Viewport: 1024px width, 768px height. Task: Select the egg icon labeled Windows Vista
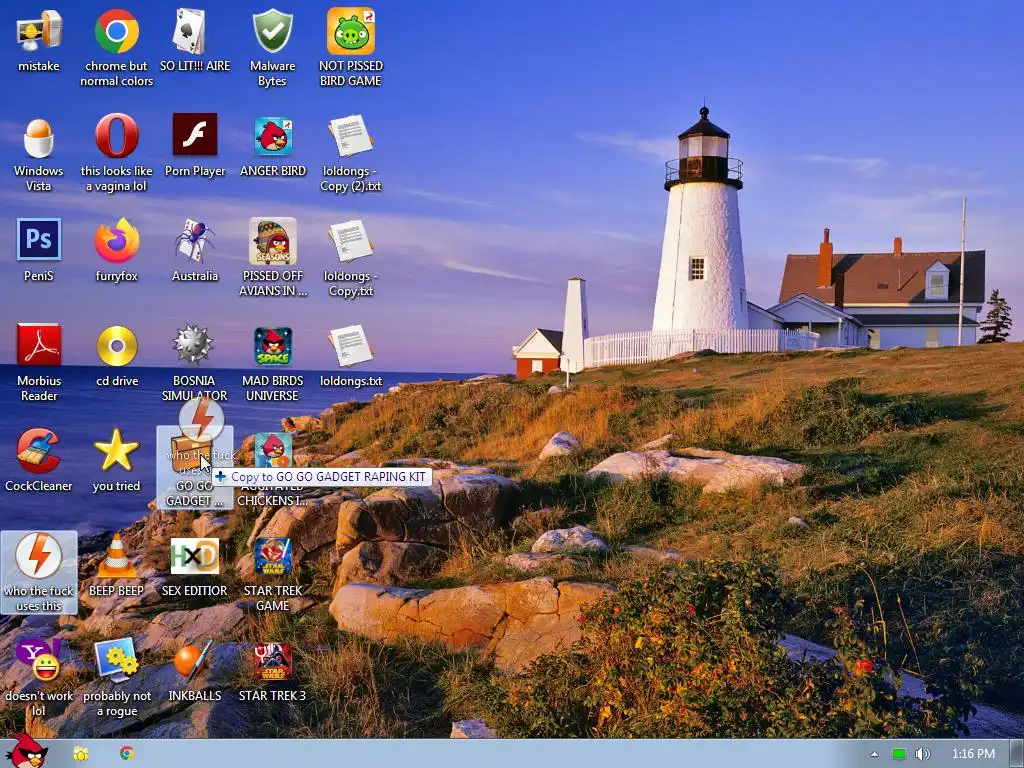(39, 136)
